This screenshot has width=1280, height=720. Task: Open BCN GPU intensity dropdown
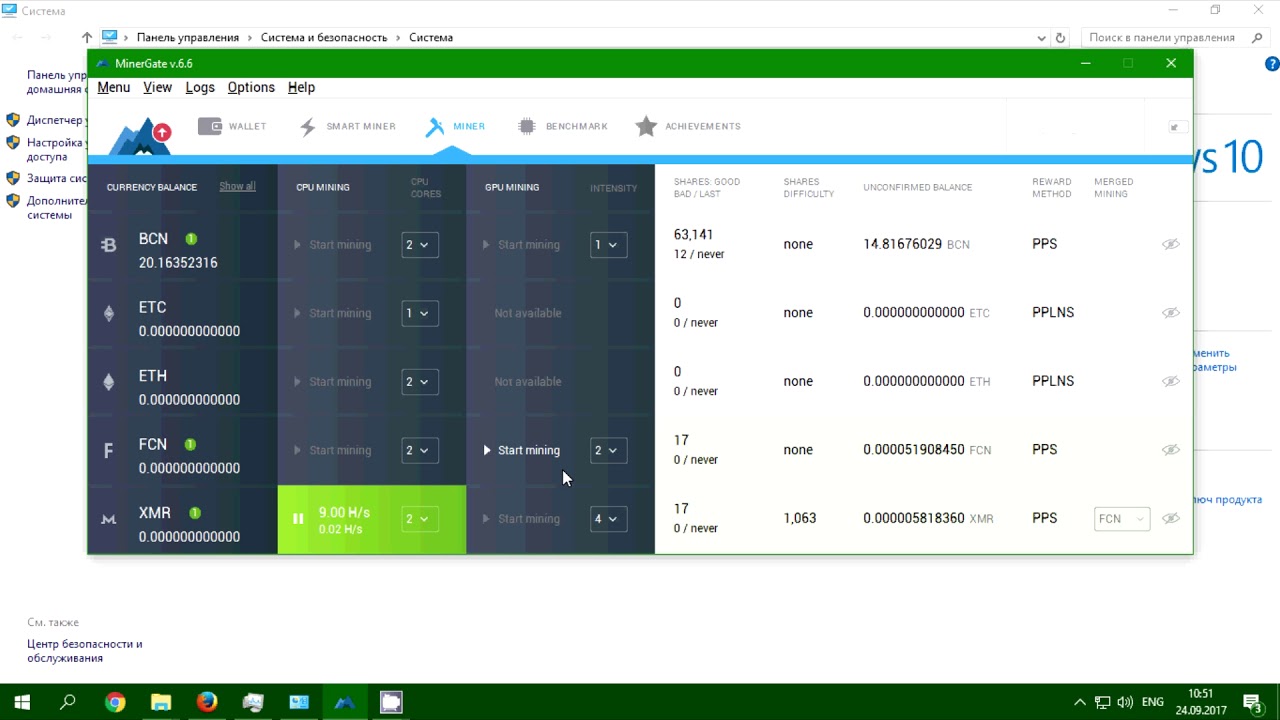608,245
